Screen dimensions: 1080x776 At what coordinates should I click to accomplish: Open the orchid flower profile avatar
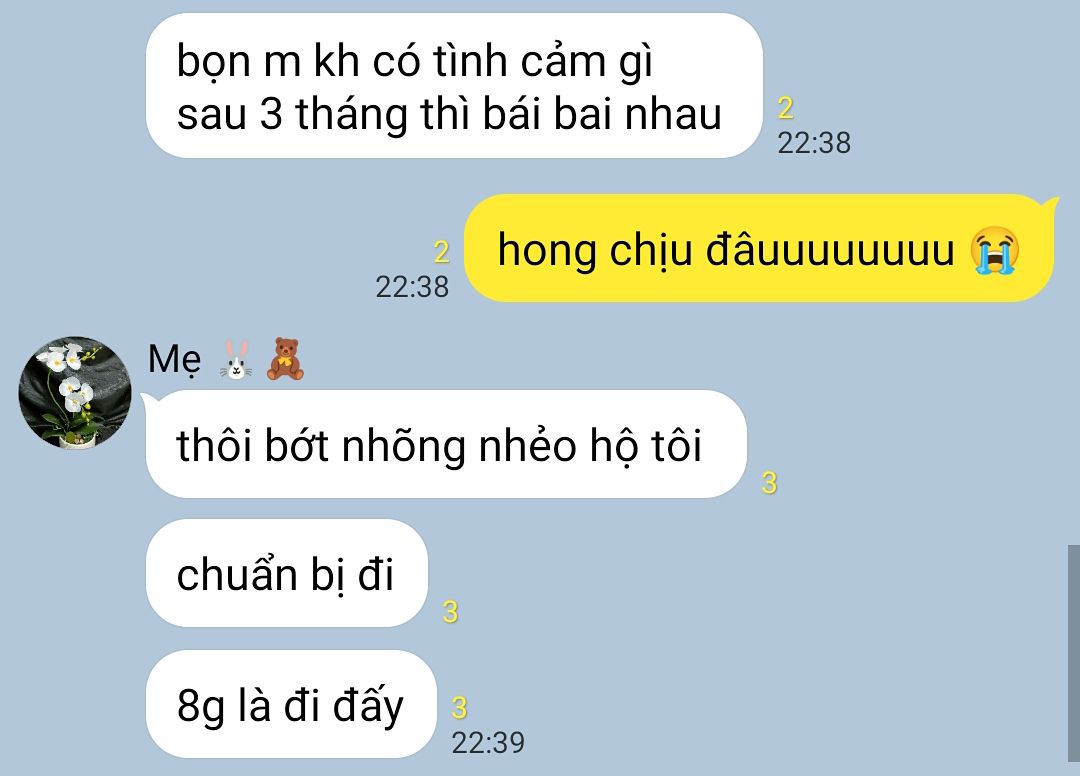75,392
